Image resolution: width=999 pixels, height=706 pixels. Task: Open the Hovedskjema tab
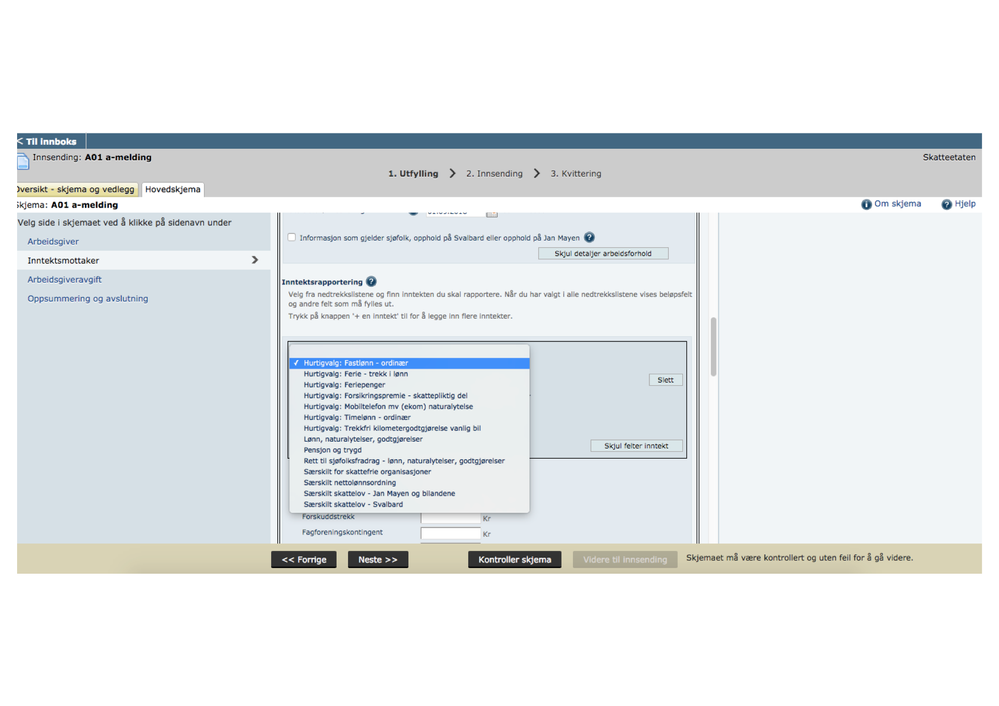173,189
